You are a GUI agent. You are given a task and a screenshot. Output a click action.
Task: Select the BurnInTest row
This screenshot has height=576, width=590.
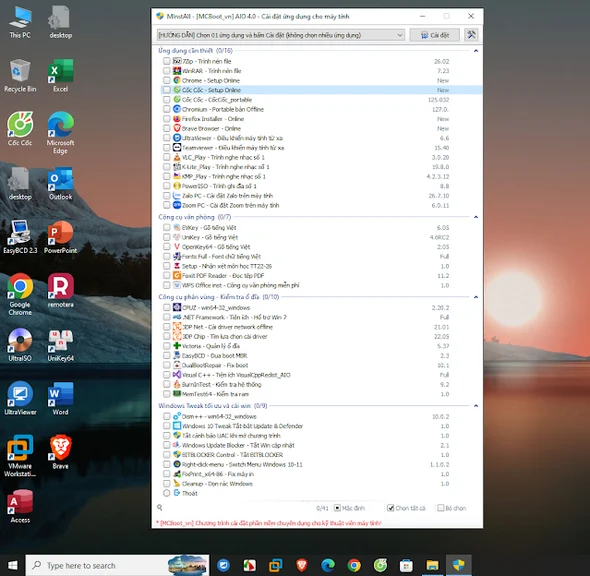(x=321, y=384)
